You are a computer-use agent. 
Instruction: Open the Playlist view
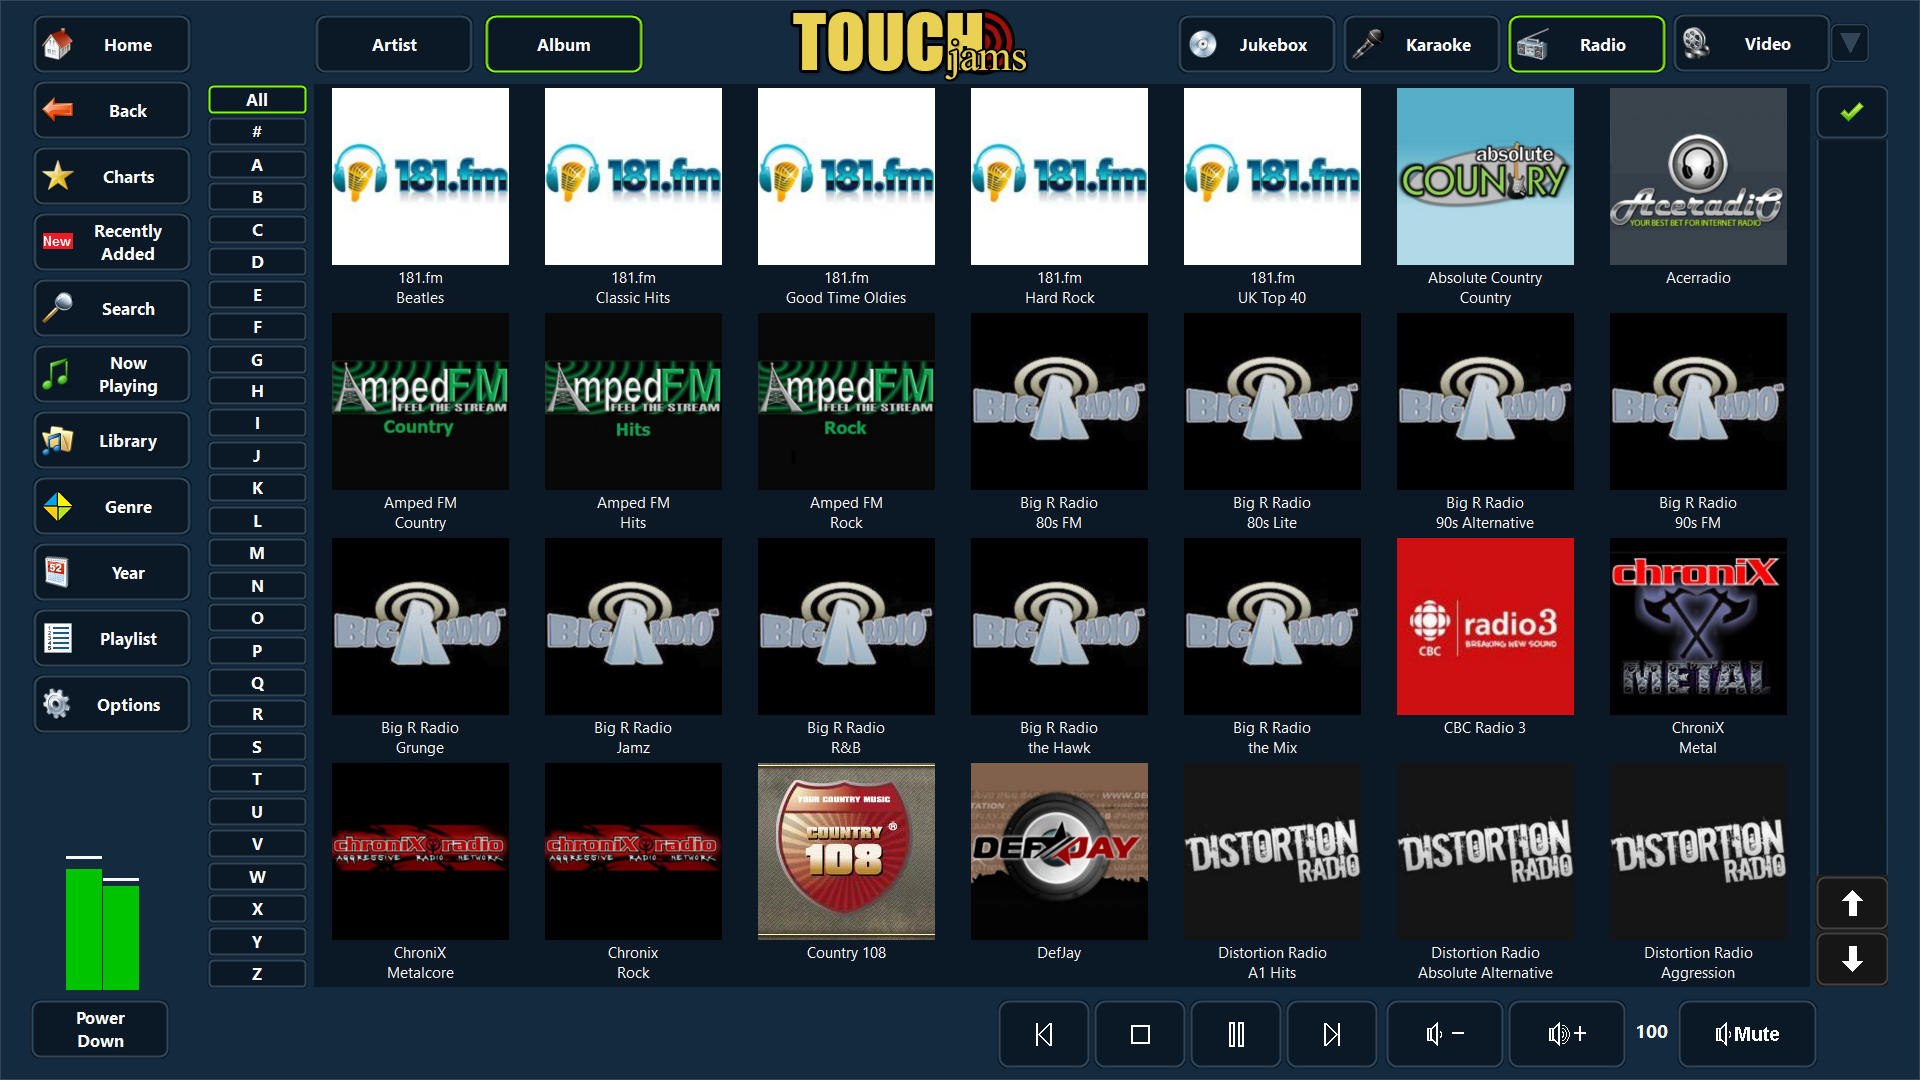click(111, 638)
